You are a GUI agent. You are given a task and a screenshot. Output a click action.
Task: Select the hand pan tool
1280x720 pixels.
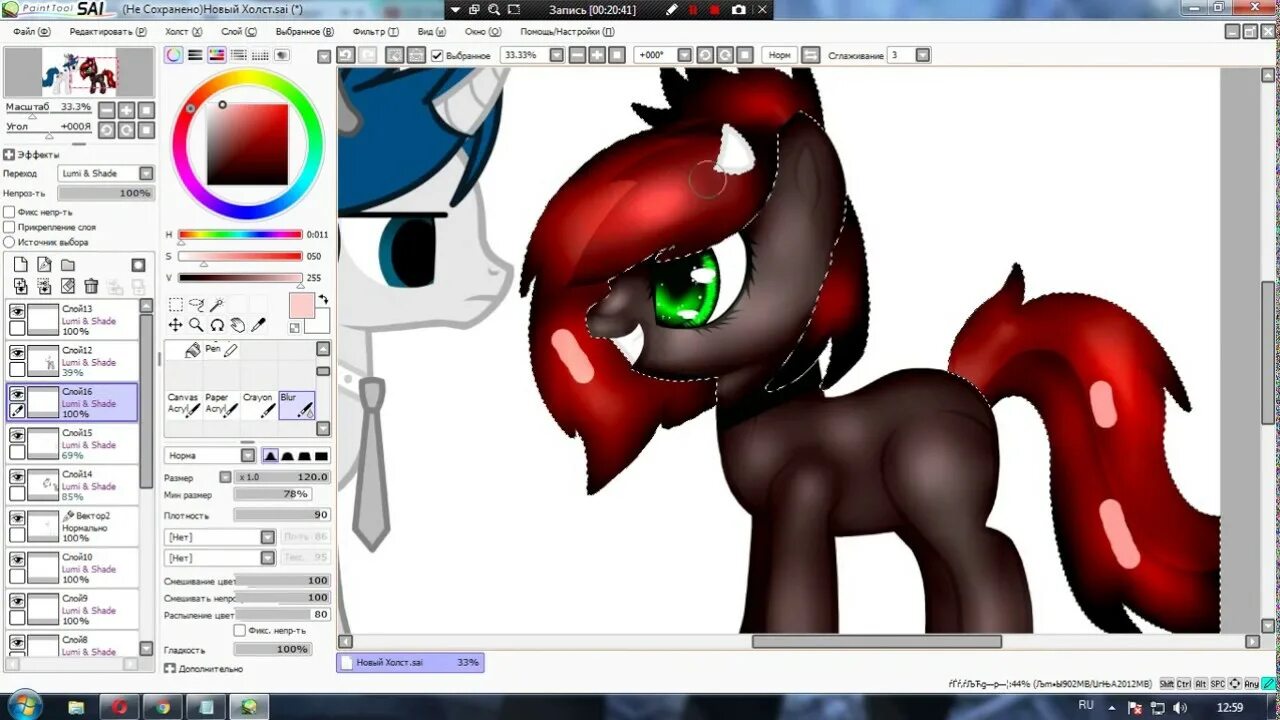coord(237,325)
